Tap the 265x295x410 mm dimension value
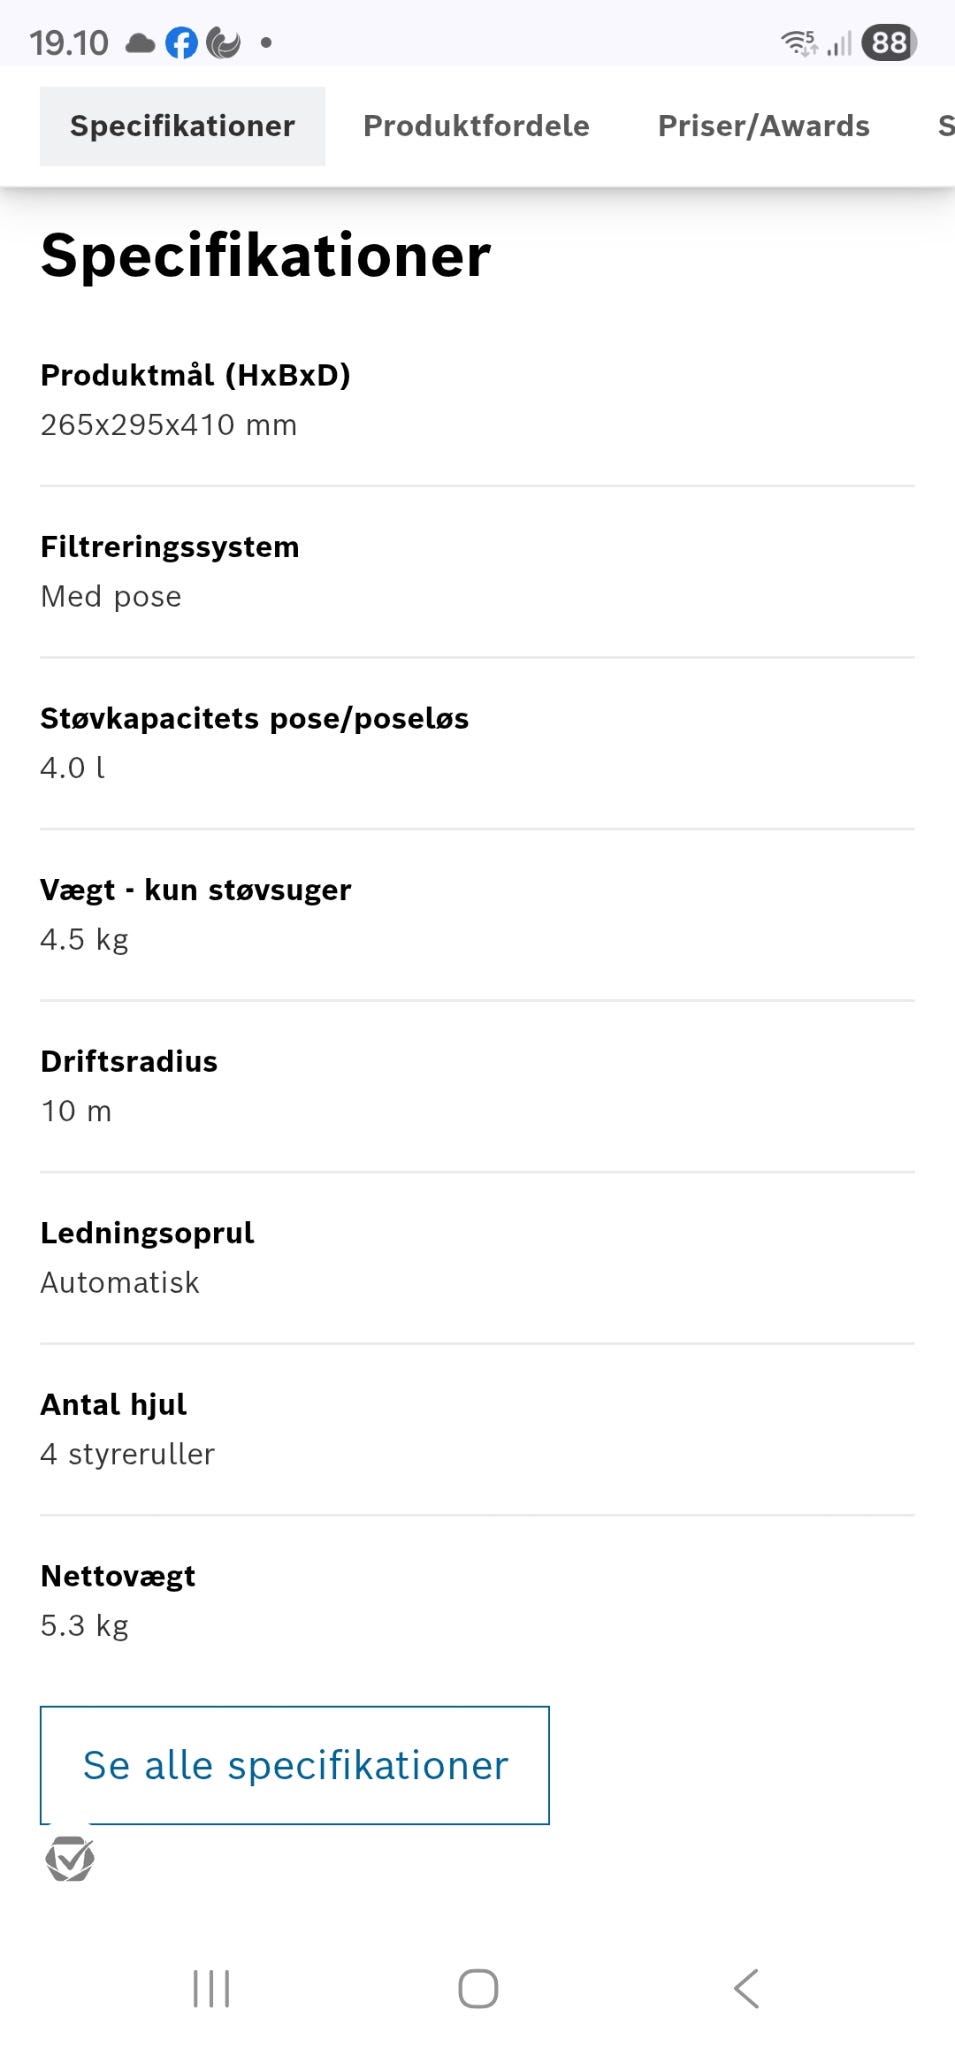 point(168,425)
